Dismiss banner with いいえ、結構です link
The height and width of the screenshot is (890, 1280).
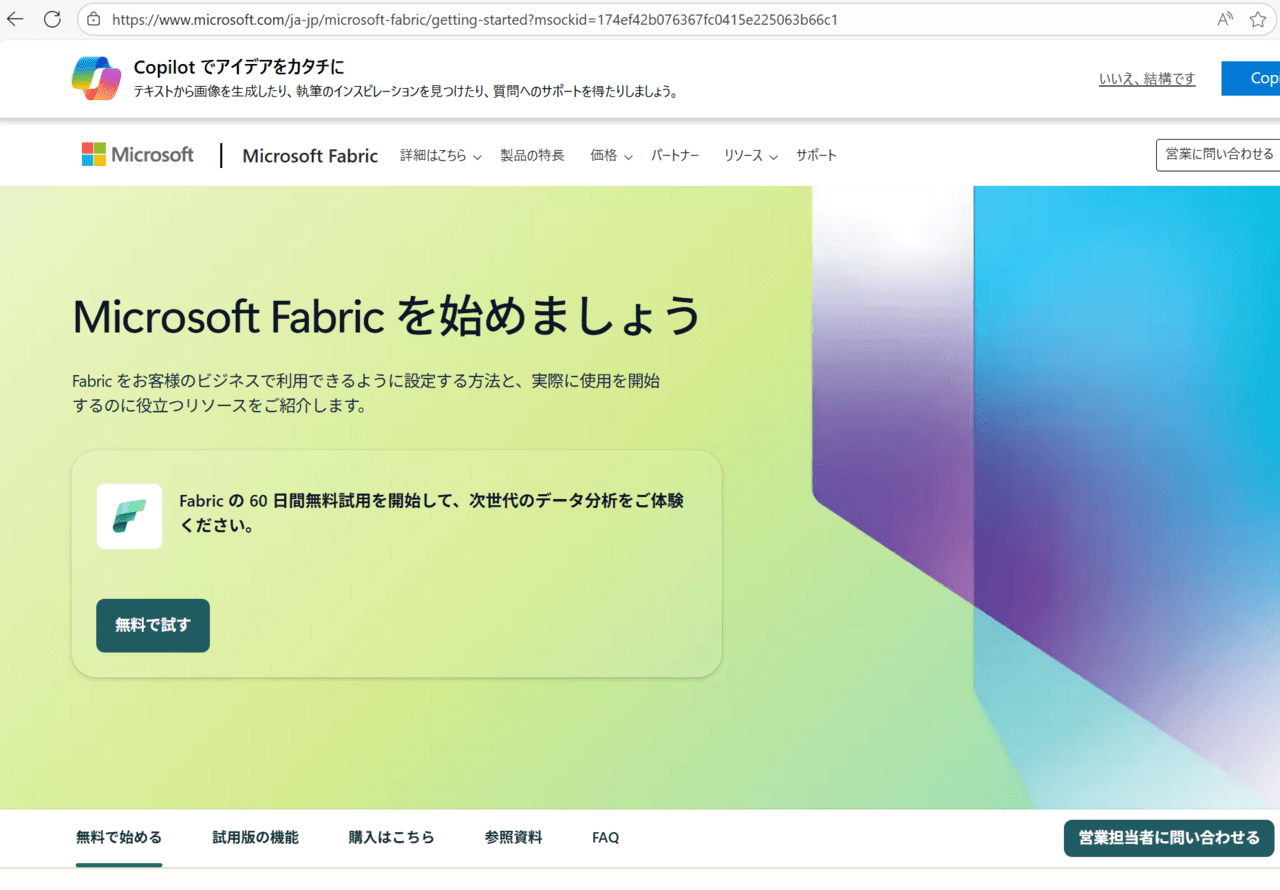[x=1146, y=79]
